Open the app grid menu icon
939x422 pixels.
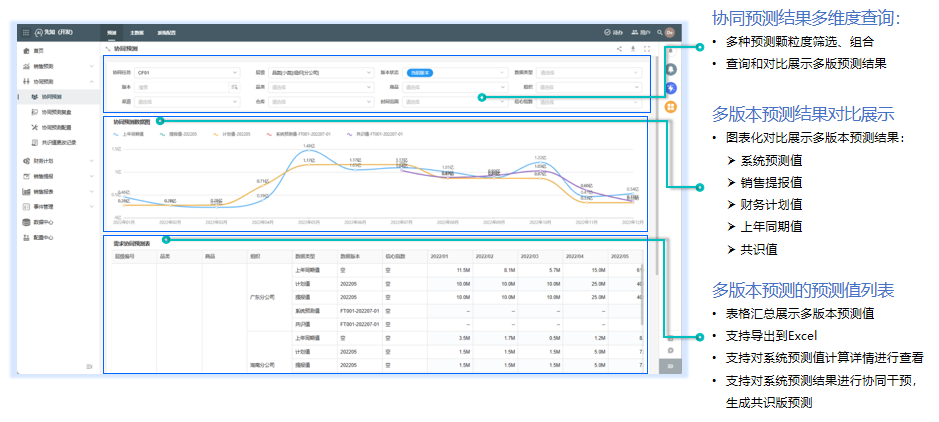coord(25,32)
